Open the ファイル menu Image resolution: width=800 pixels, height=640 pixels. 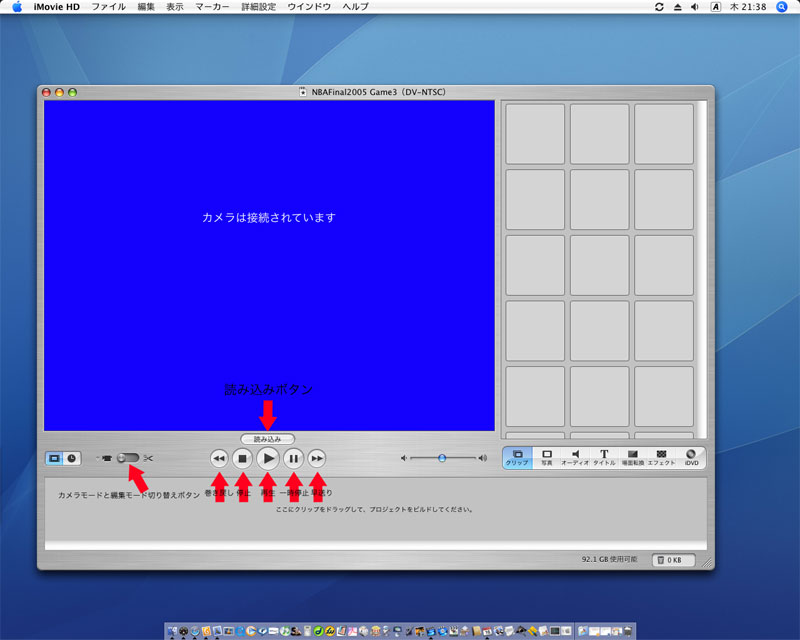click(x=108, y=7)
